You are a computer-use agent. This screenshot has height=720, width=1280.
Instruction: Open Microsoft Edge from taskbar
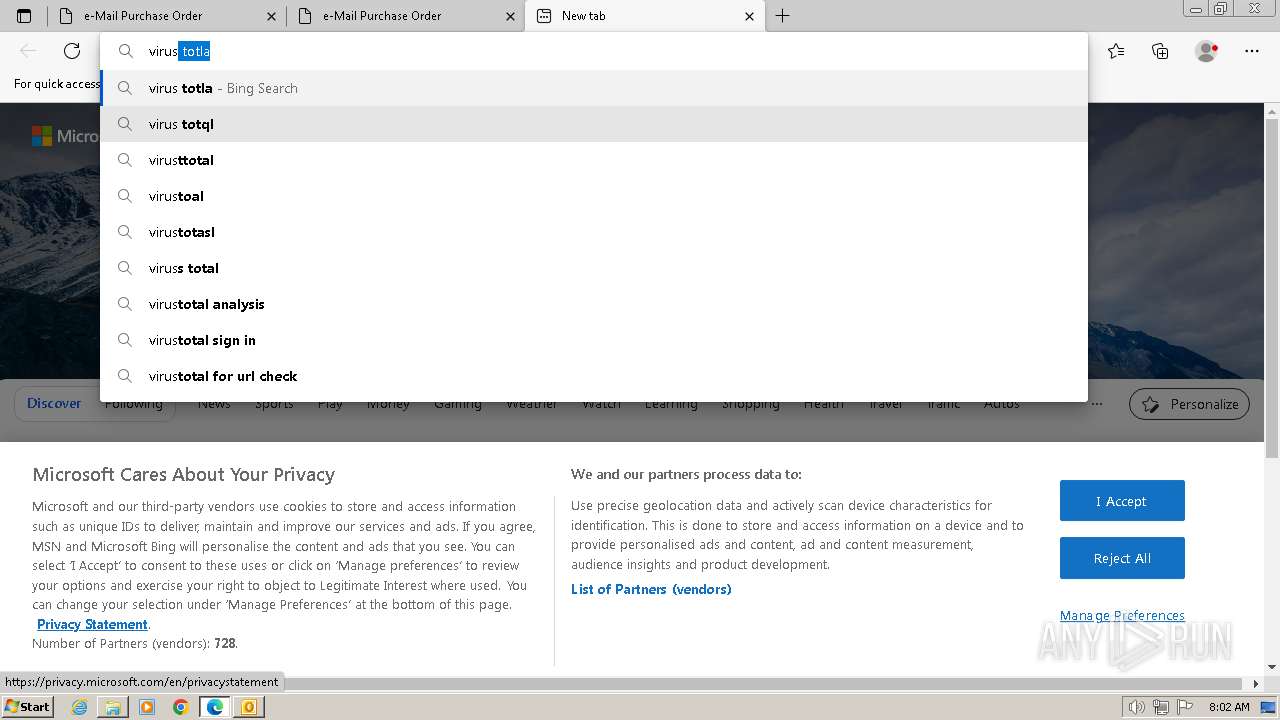pyautogui.click(x=215, y=707)
